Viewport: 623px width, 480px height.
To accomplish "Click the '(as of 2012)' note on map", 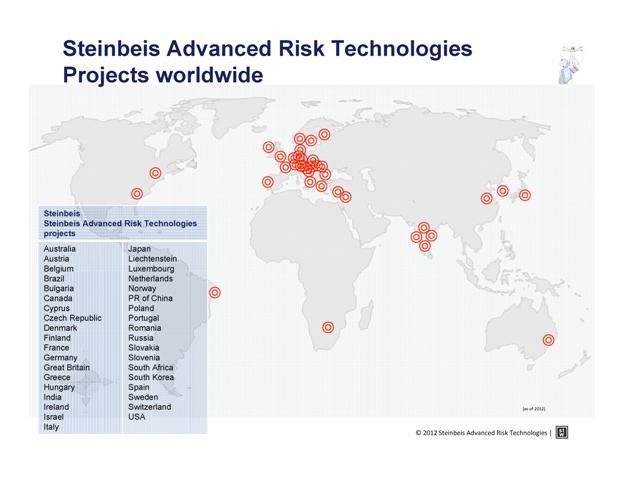I will coord(534,408).
